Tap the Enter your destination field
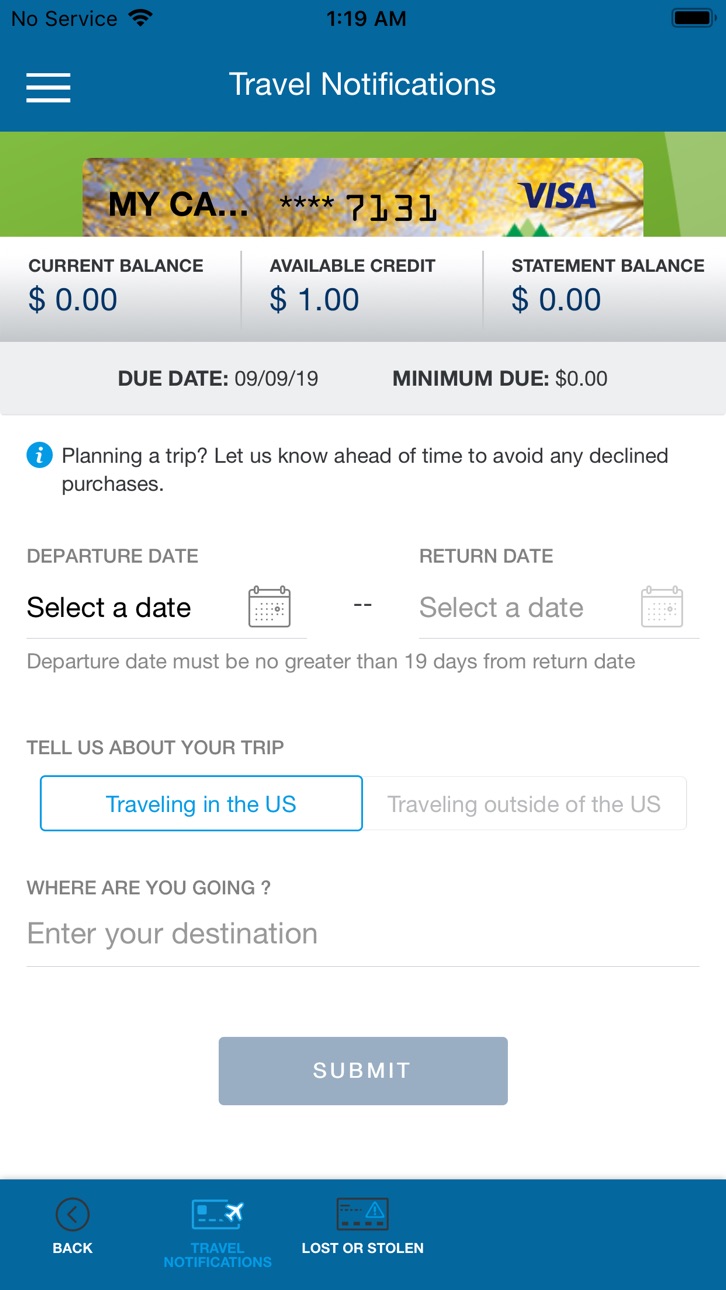Image resolution: width=726 pixels, height=1290 pixels. point(362,934)
